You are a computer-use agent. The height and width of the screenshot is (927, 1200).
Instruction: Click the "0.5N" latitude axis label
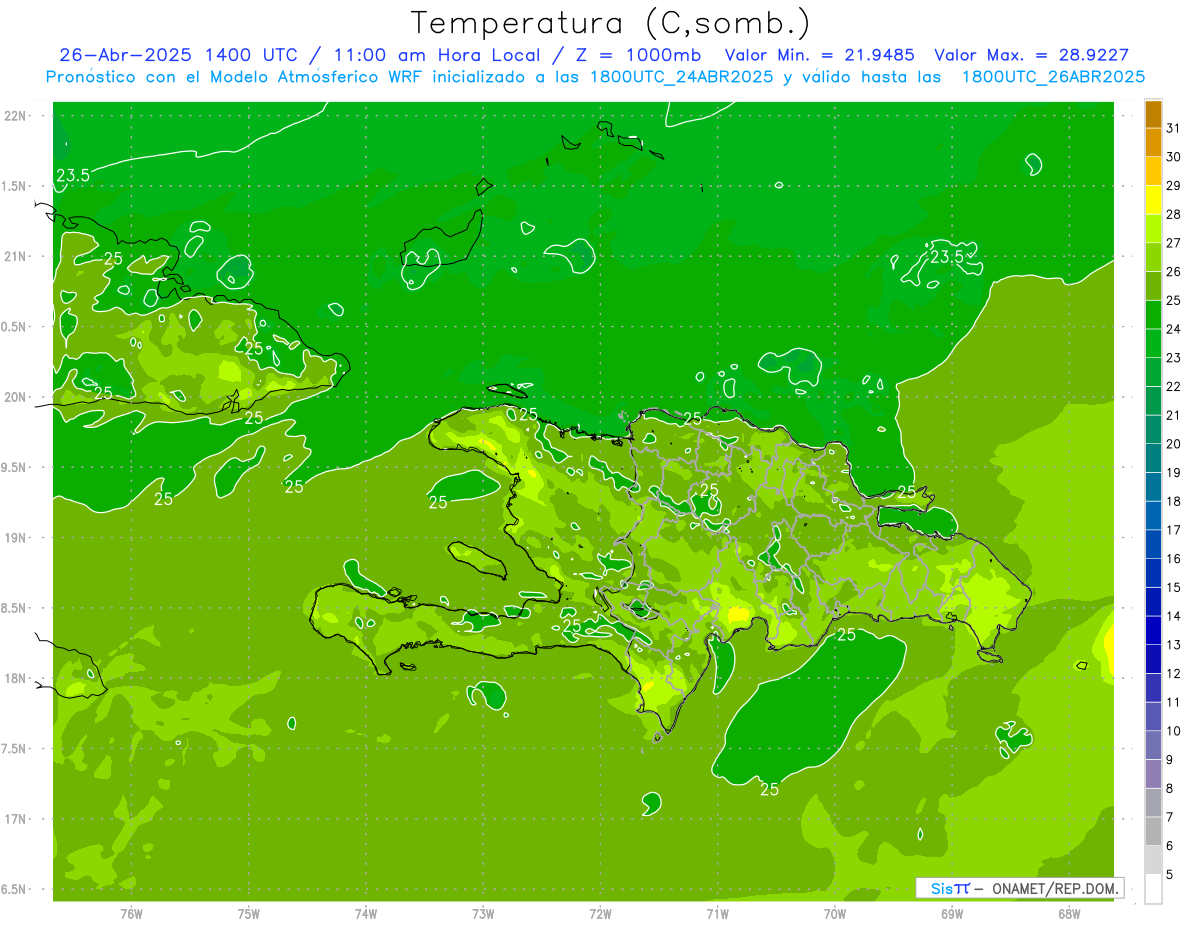(15, 327)
